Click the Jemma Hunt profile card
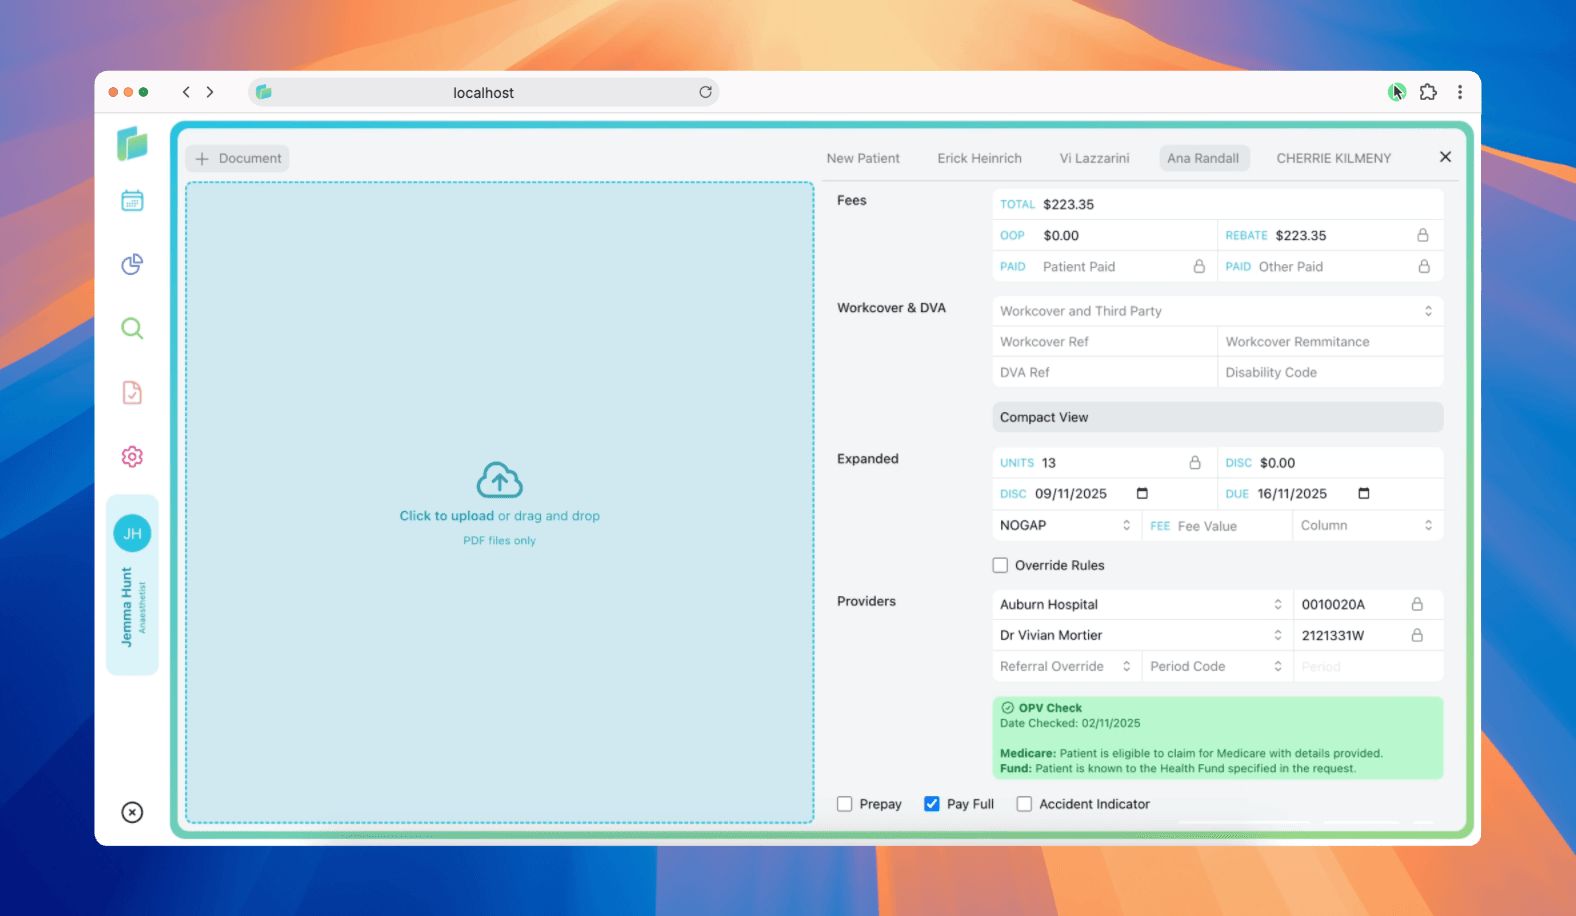The image size is (1576, 916). tap(132, 585)
